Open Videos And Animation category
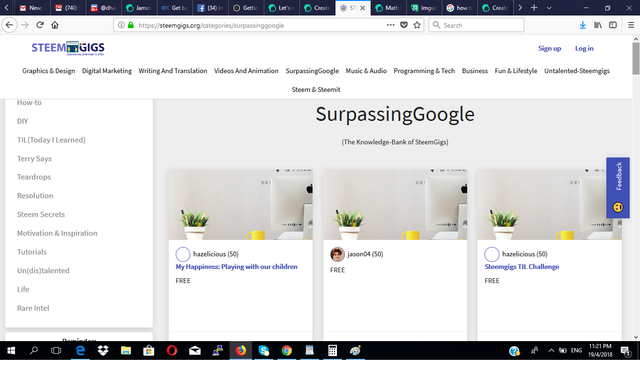 click(x=246, y=71)
